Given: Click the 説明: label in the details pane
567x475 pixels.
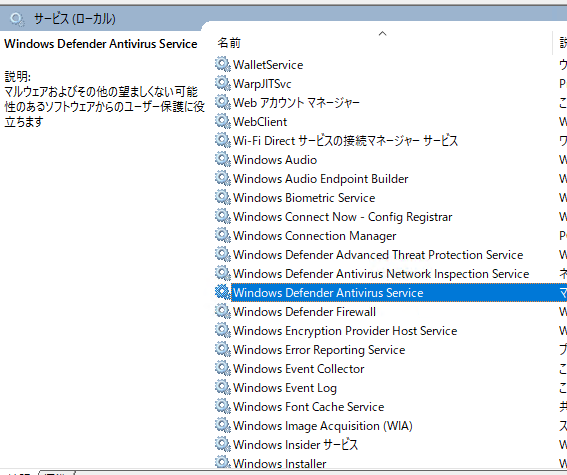Looking at the screenshot, I should click(18, 76).
